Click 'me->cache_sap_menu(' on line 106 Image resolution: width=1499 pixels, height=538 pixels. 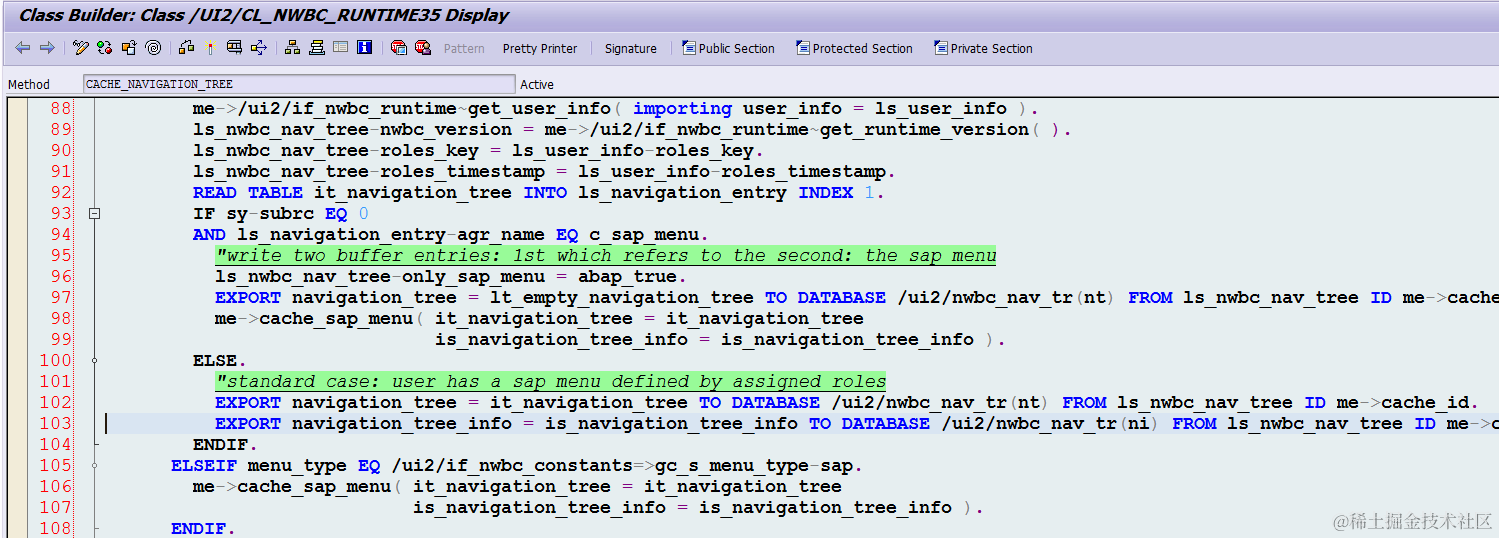point(297,486)
